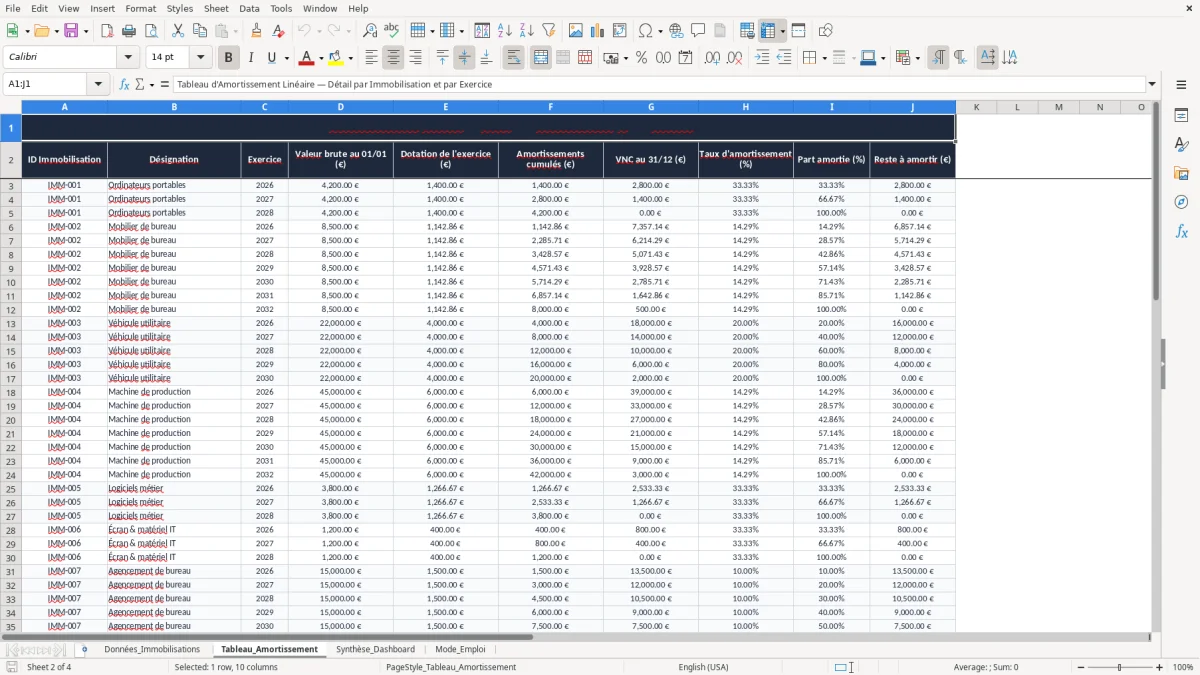
Task: Toggle Italic formatting
Action: coord(250,58)
